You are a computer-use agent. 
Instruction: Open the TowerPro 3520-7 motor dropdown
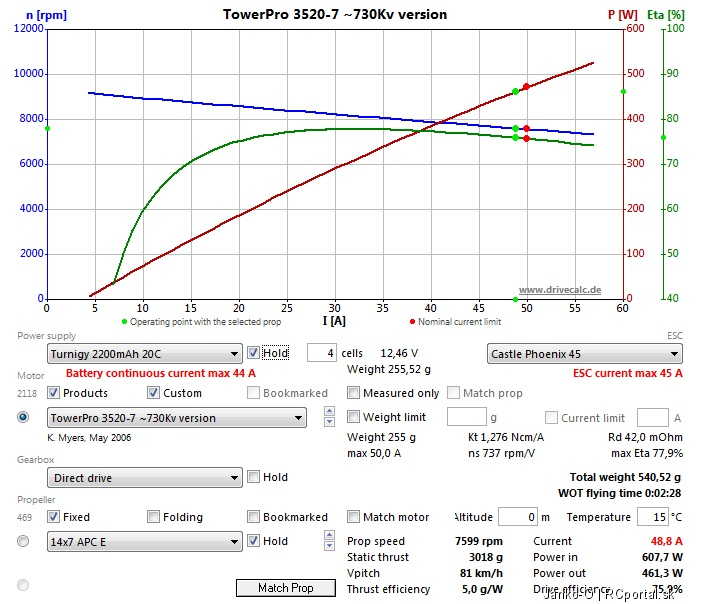point(177,418)
